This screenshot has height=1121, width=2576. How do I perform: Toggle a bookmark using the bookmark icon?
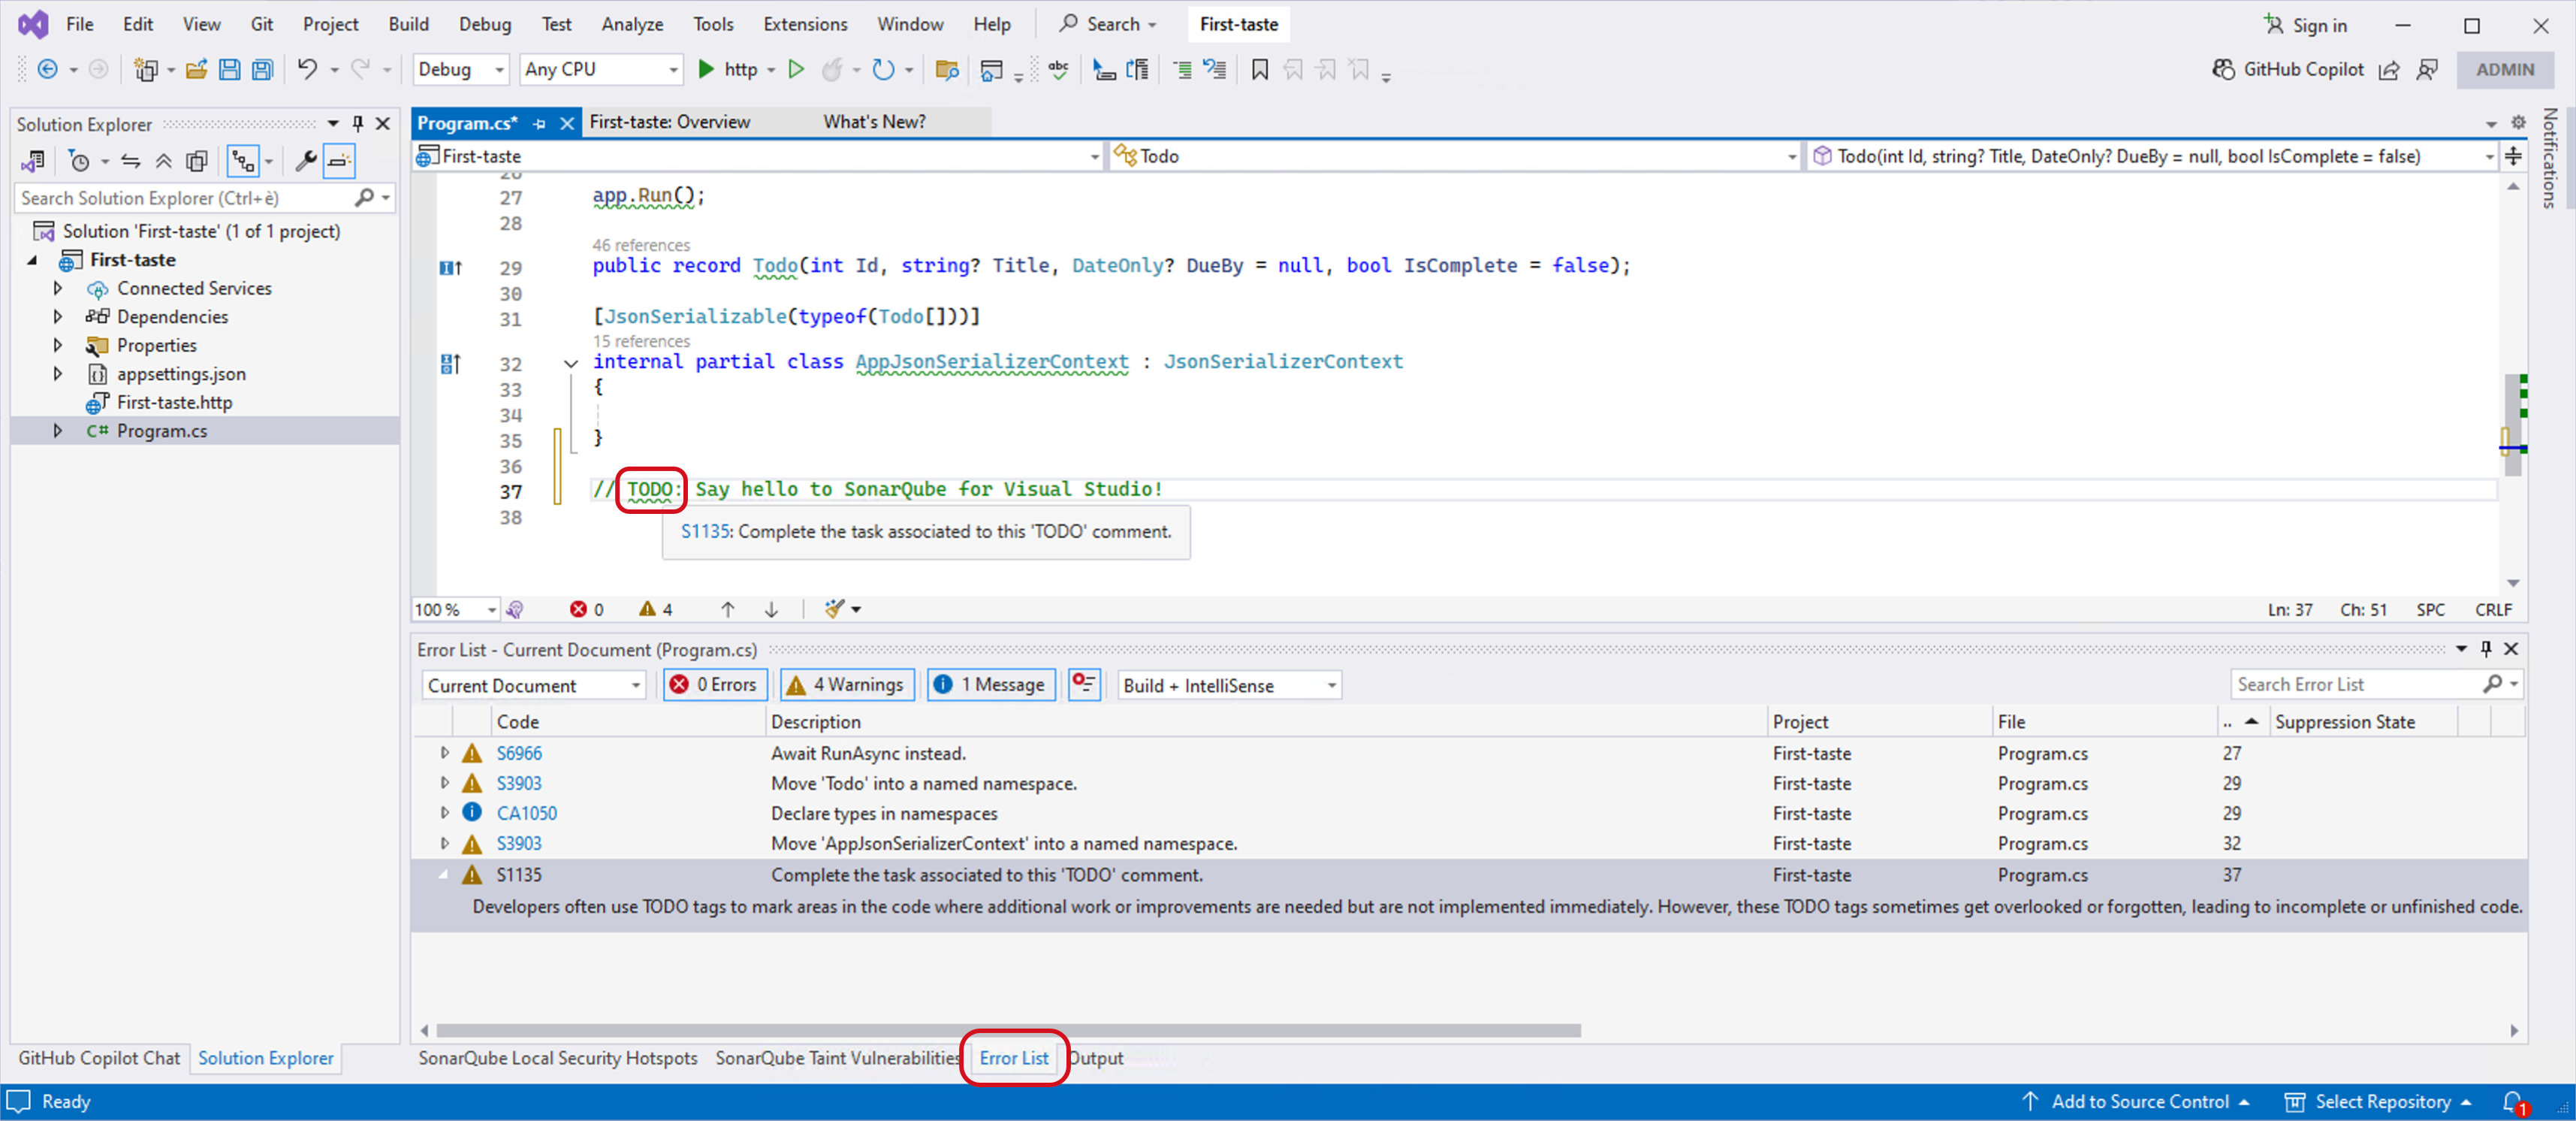tap(1259, 69)
